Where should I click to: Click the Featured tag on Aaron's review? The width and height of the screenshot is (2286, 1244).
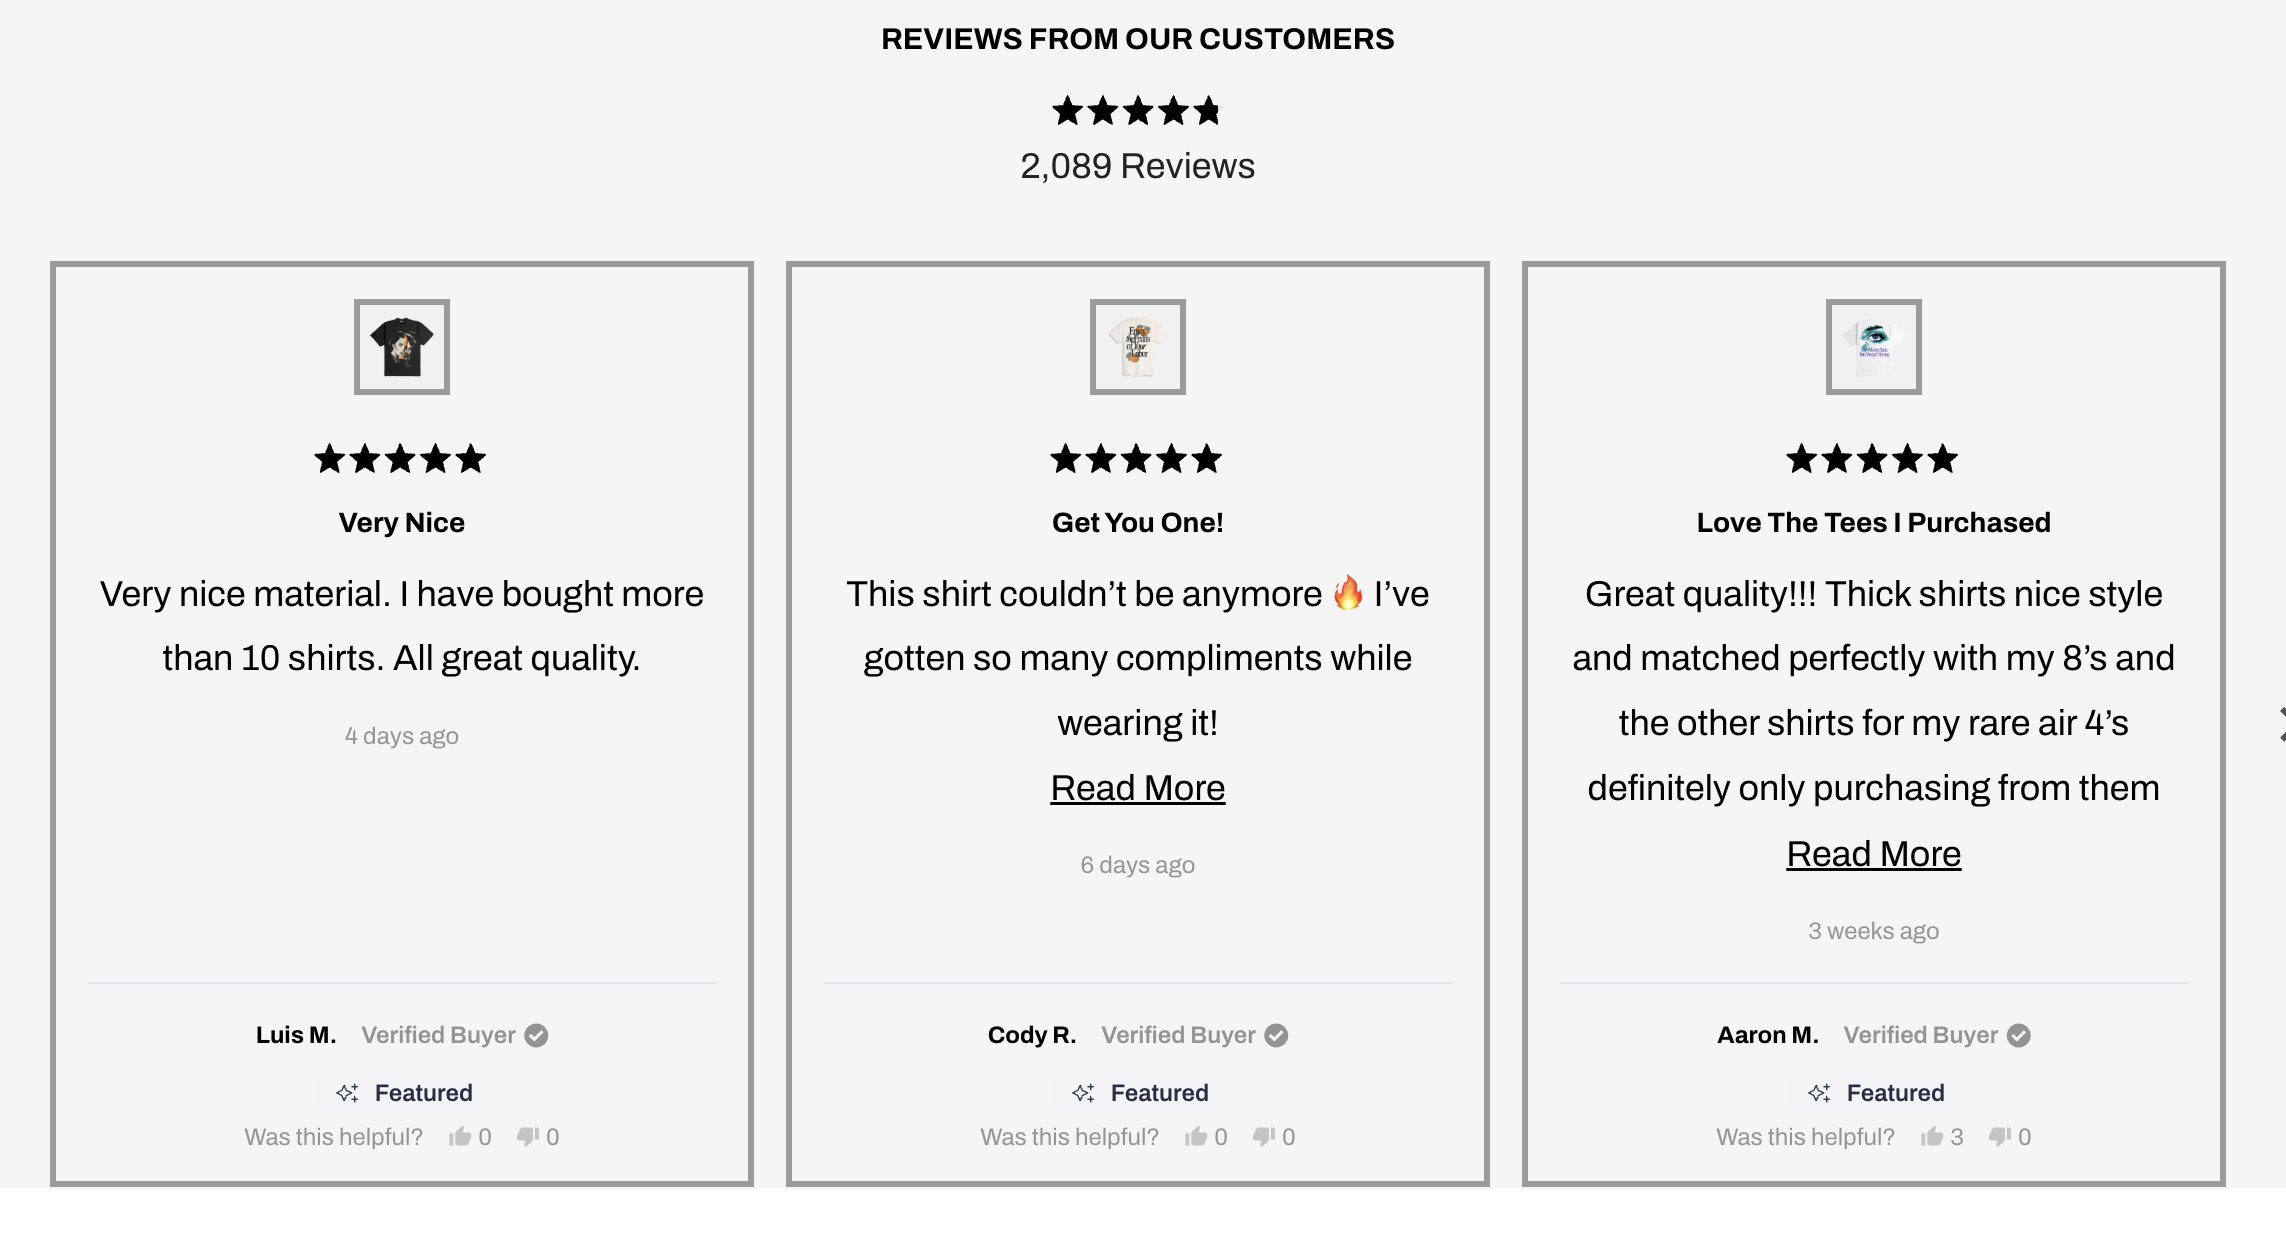(1877, 1093)
